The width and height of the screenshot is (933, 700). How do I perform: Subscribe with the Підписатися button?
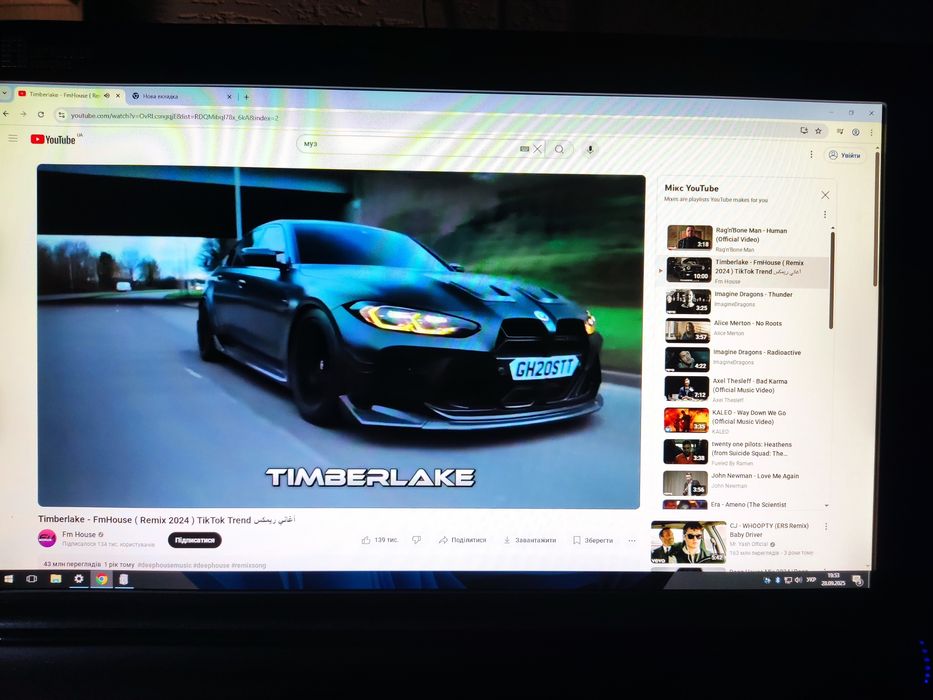(195, 540)
